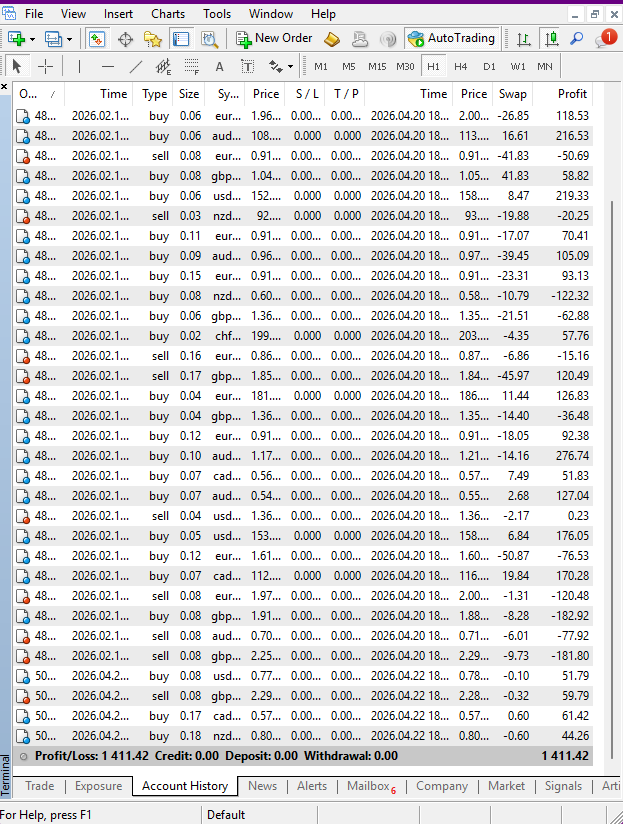Select the Text tool labeled A
The image size is (623, 824).
[x=220, y=66]
